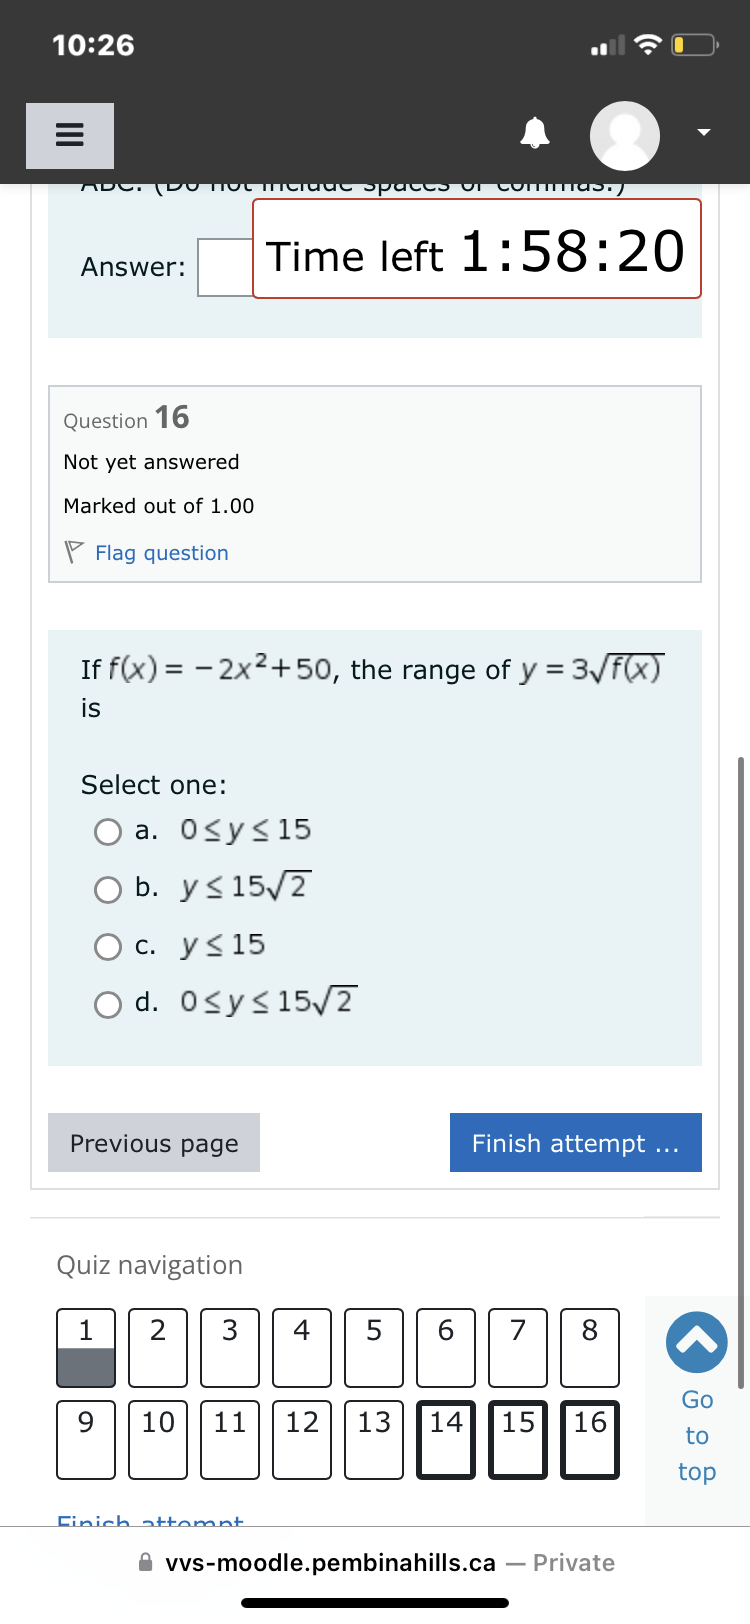Select answer option a
Screen dimensions: 750x1624
click(107, 831)
